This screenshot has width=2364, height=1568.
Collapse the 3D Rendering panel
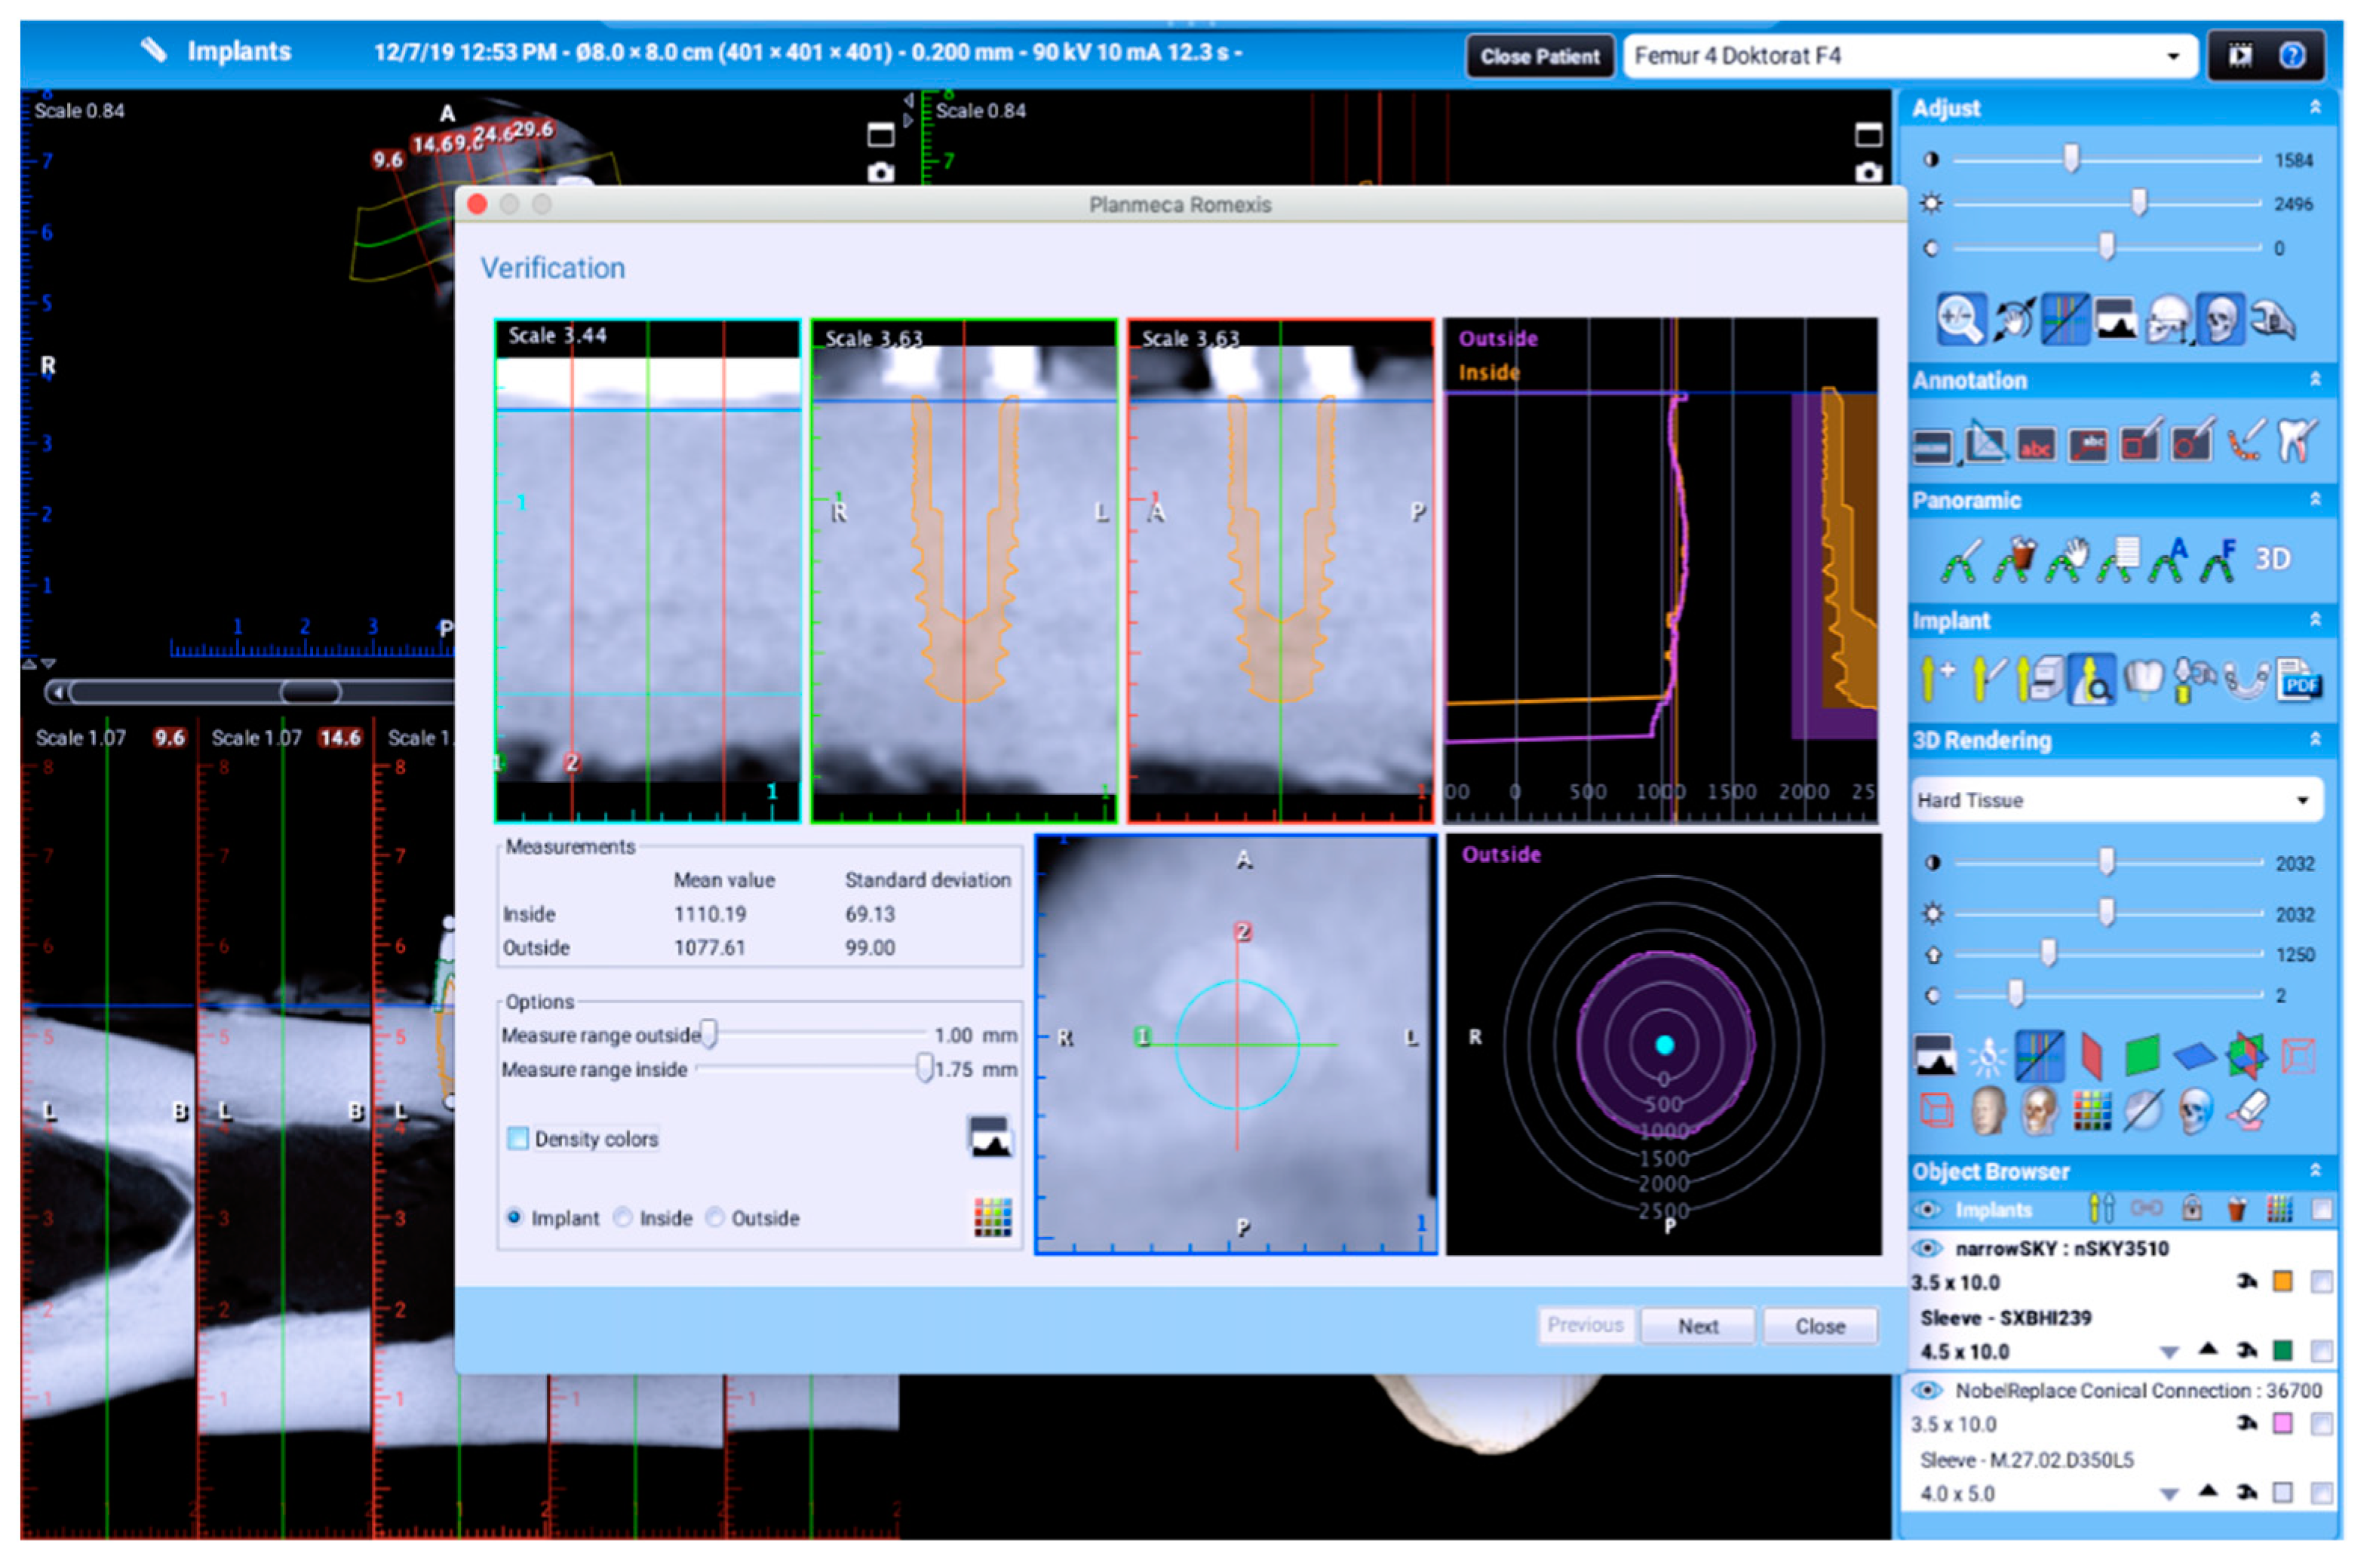coord(2316,739)
